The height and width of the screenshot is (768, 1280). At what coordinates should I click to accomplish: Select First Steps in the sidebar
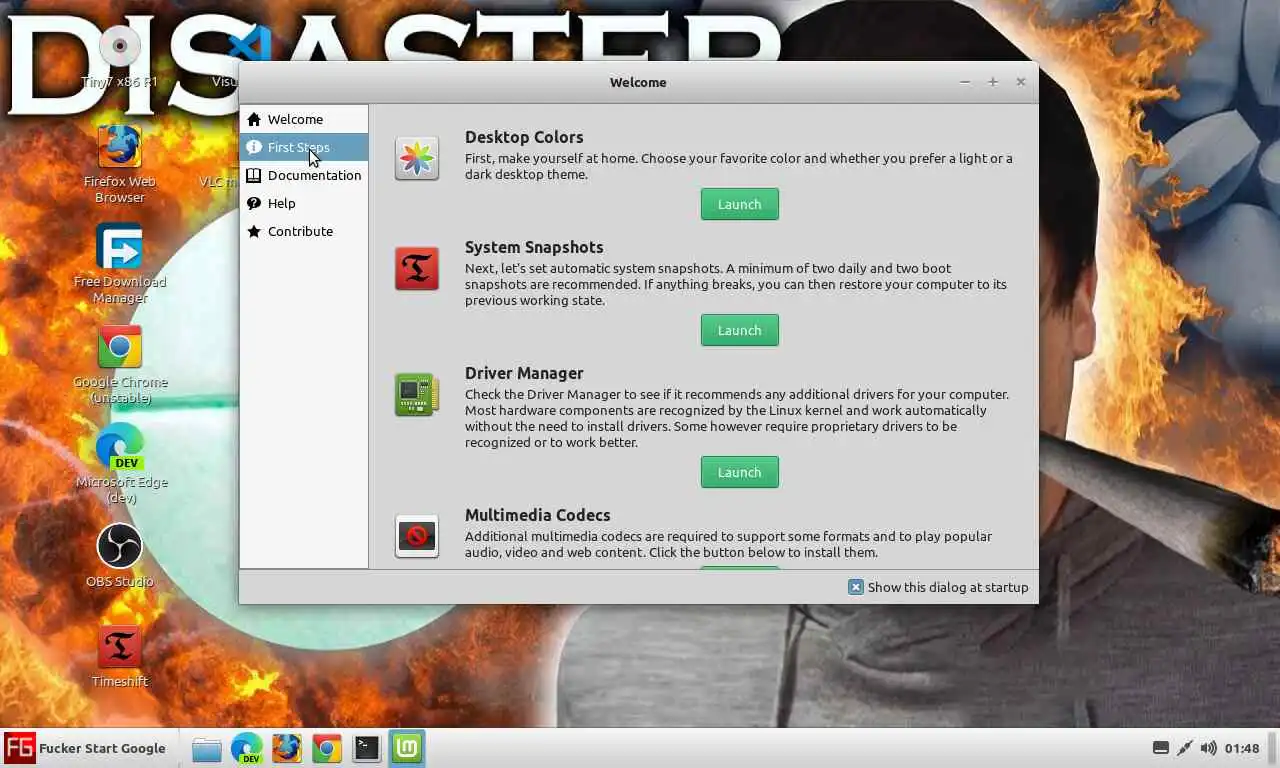(304, 147)
